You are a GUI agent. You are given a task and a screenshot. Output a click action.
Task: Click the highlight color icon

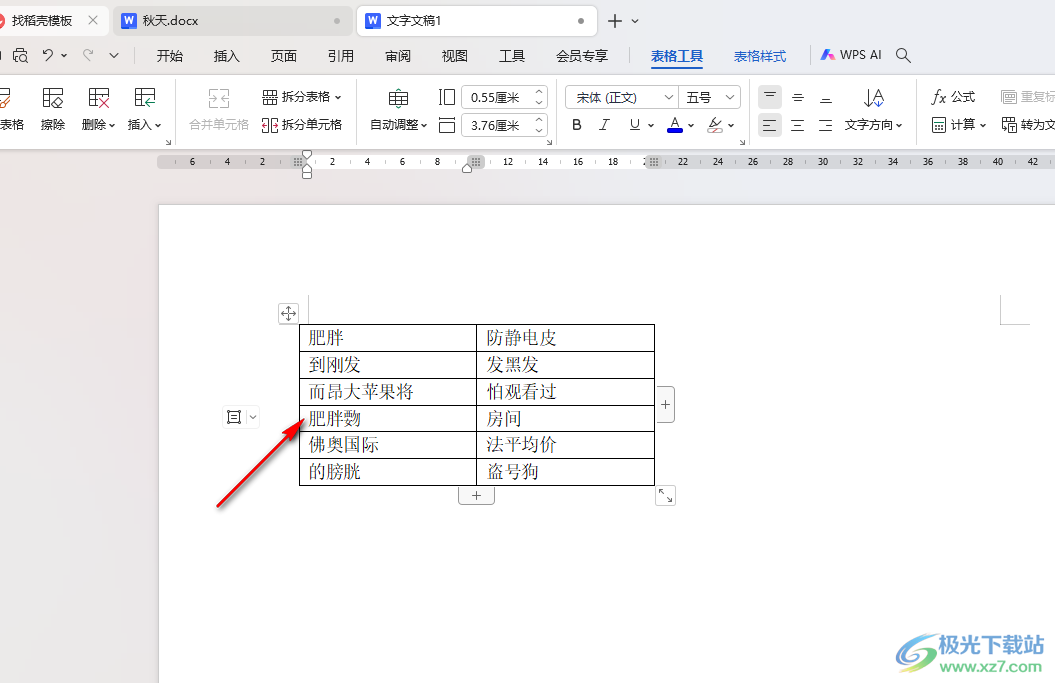(715, 124)
